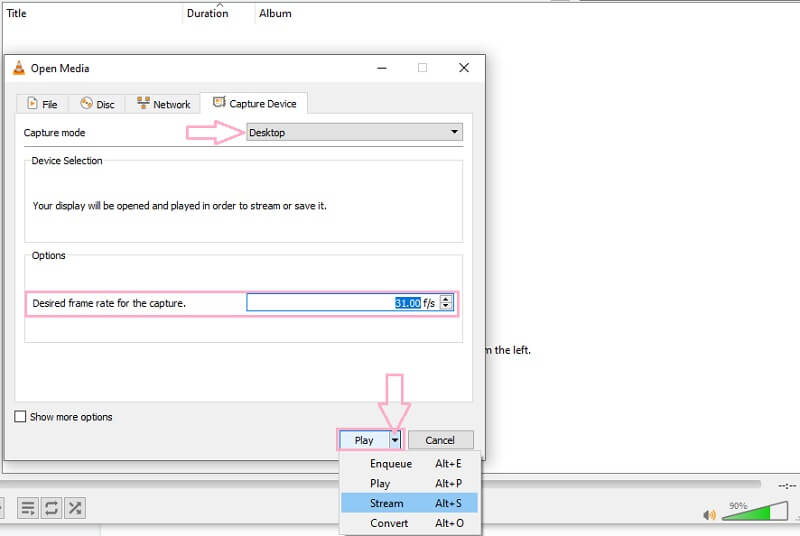
Task: Close the Open Media dialog
Action: point(463,68)
